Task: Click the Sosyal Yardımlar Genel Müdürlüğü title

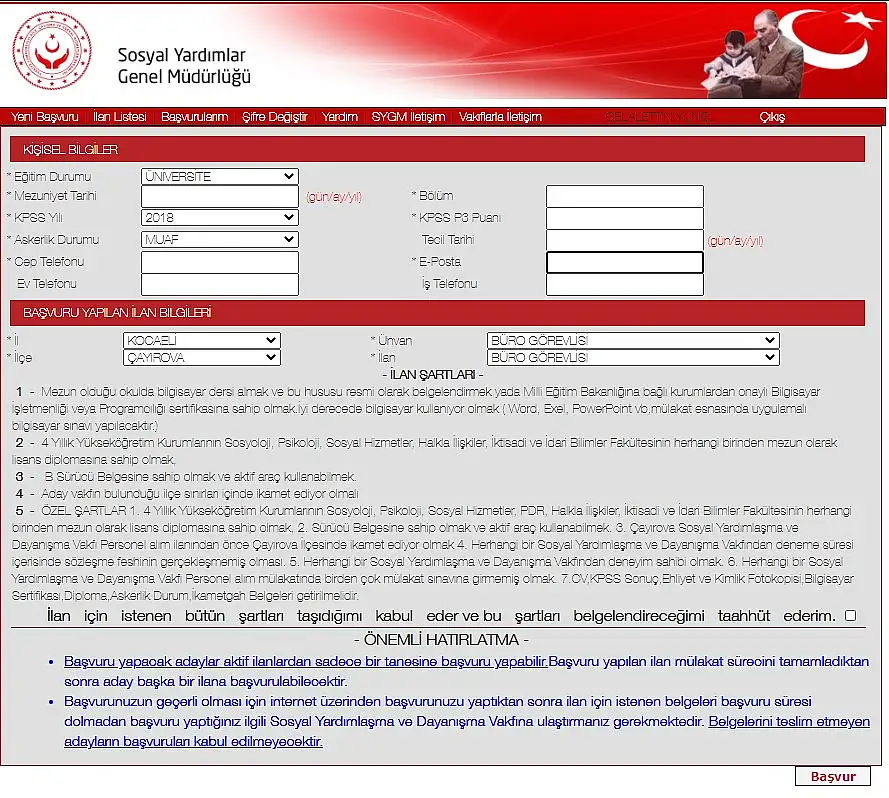Action: point(184,66)
